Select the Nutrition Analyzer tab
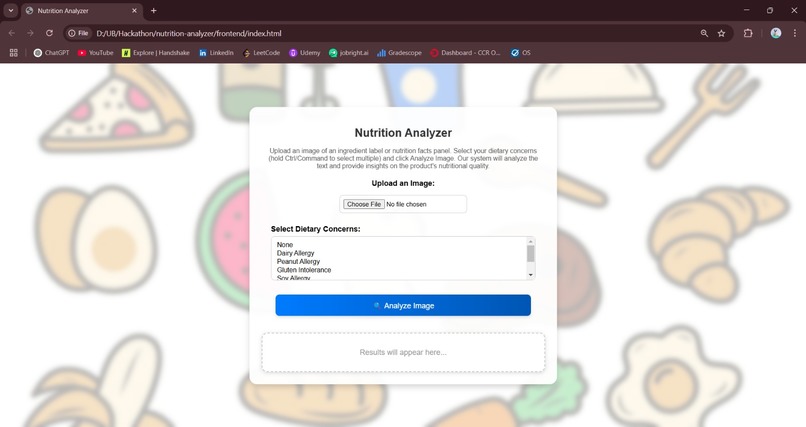 [82, 11]
